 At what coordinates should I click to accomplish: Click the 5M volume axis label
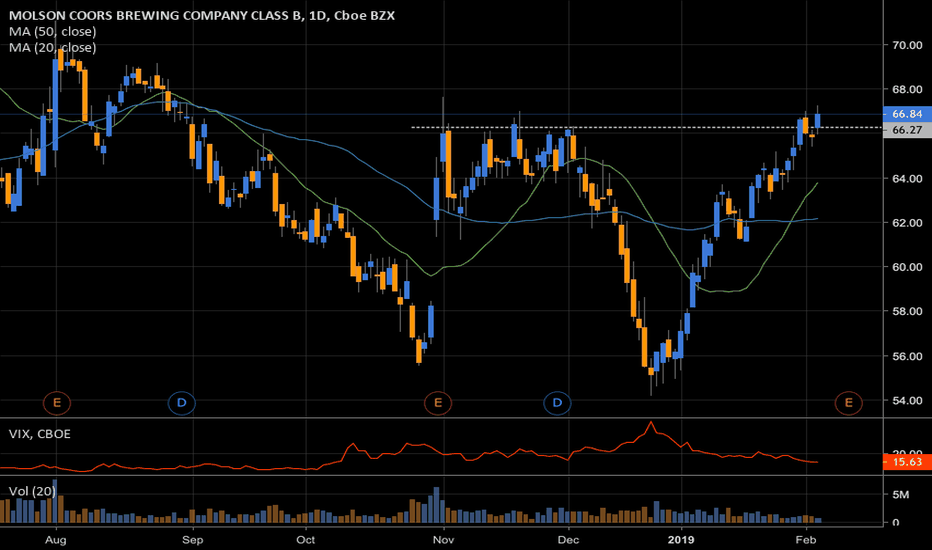coord(900,495)
